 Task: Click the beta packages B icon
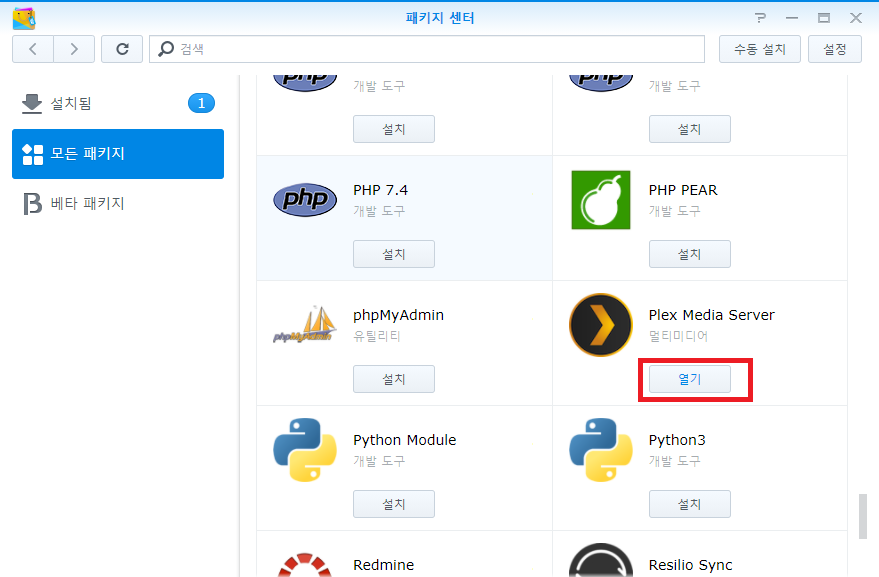pyautogui.click(x=33, y=204)
